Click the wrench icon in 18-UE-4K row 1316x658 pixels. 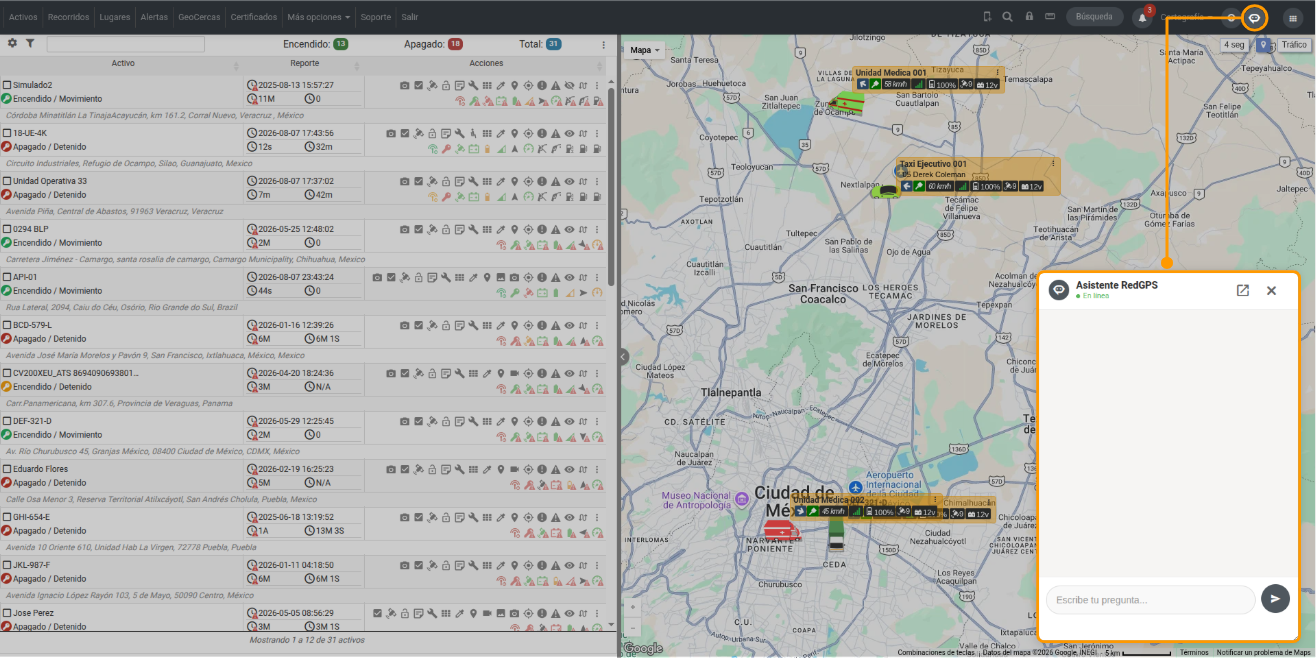(x=459, y=133)
